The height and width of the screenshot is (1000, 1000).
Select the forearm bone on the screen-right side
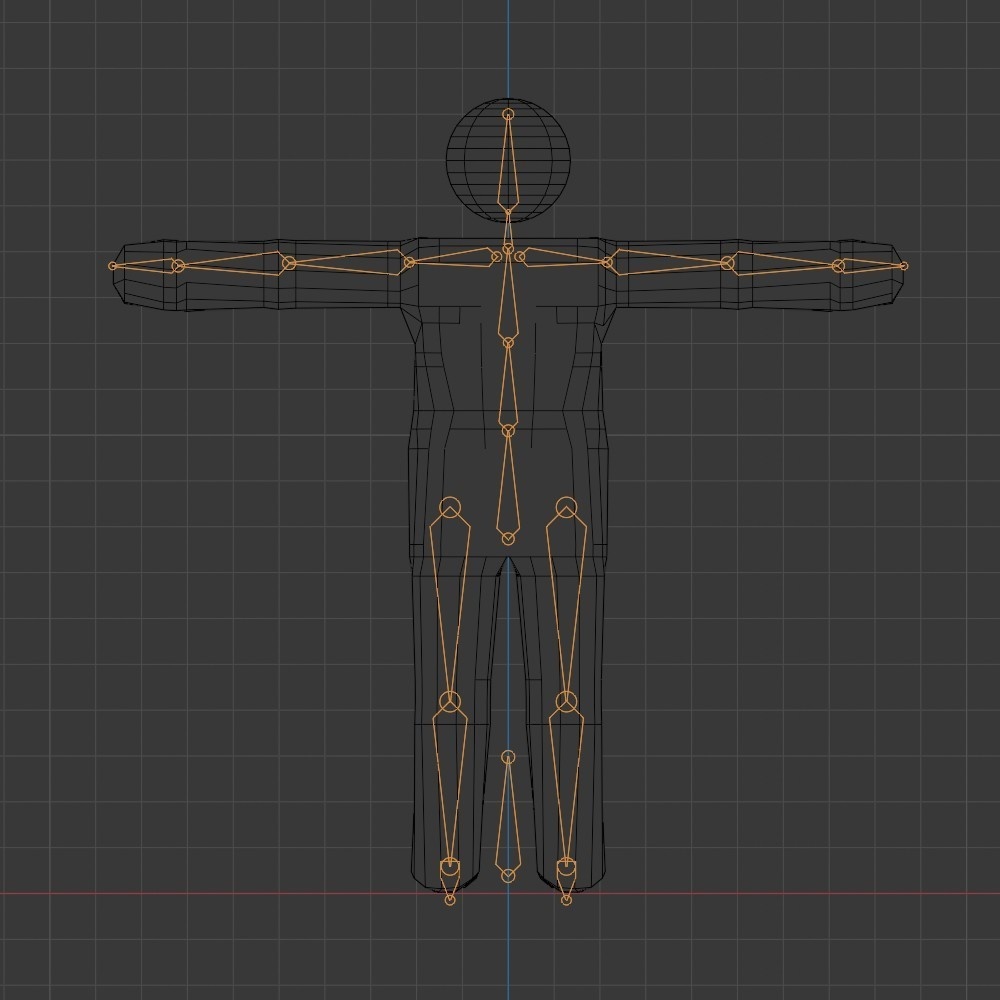coord(784,263)
